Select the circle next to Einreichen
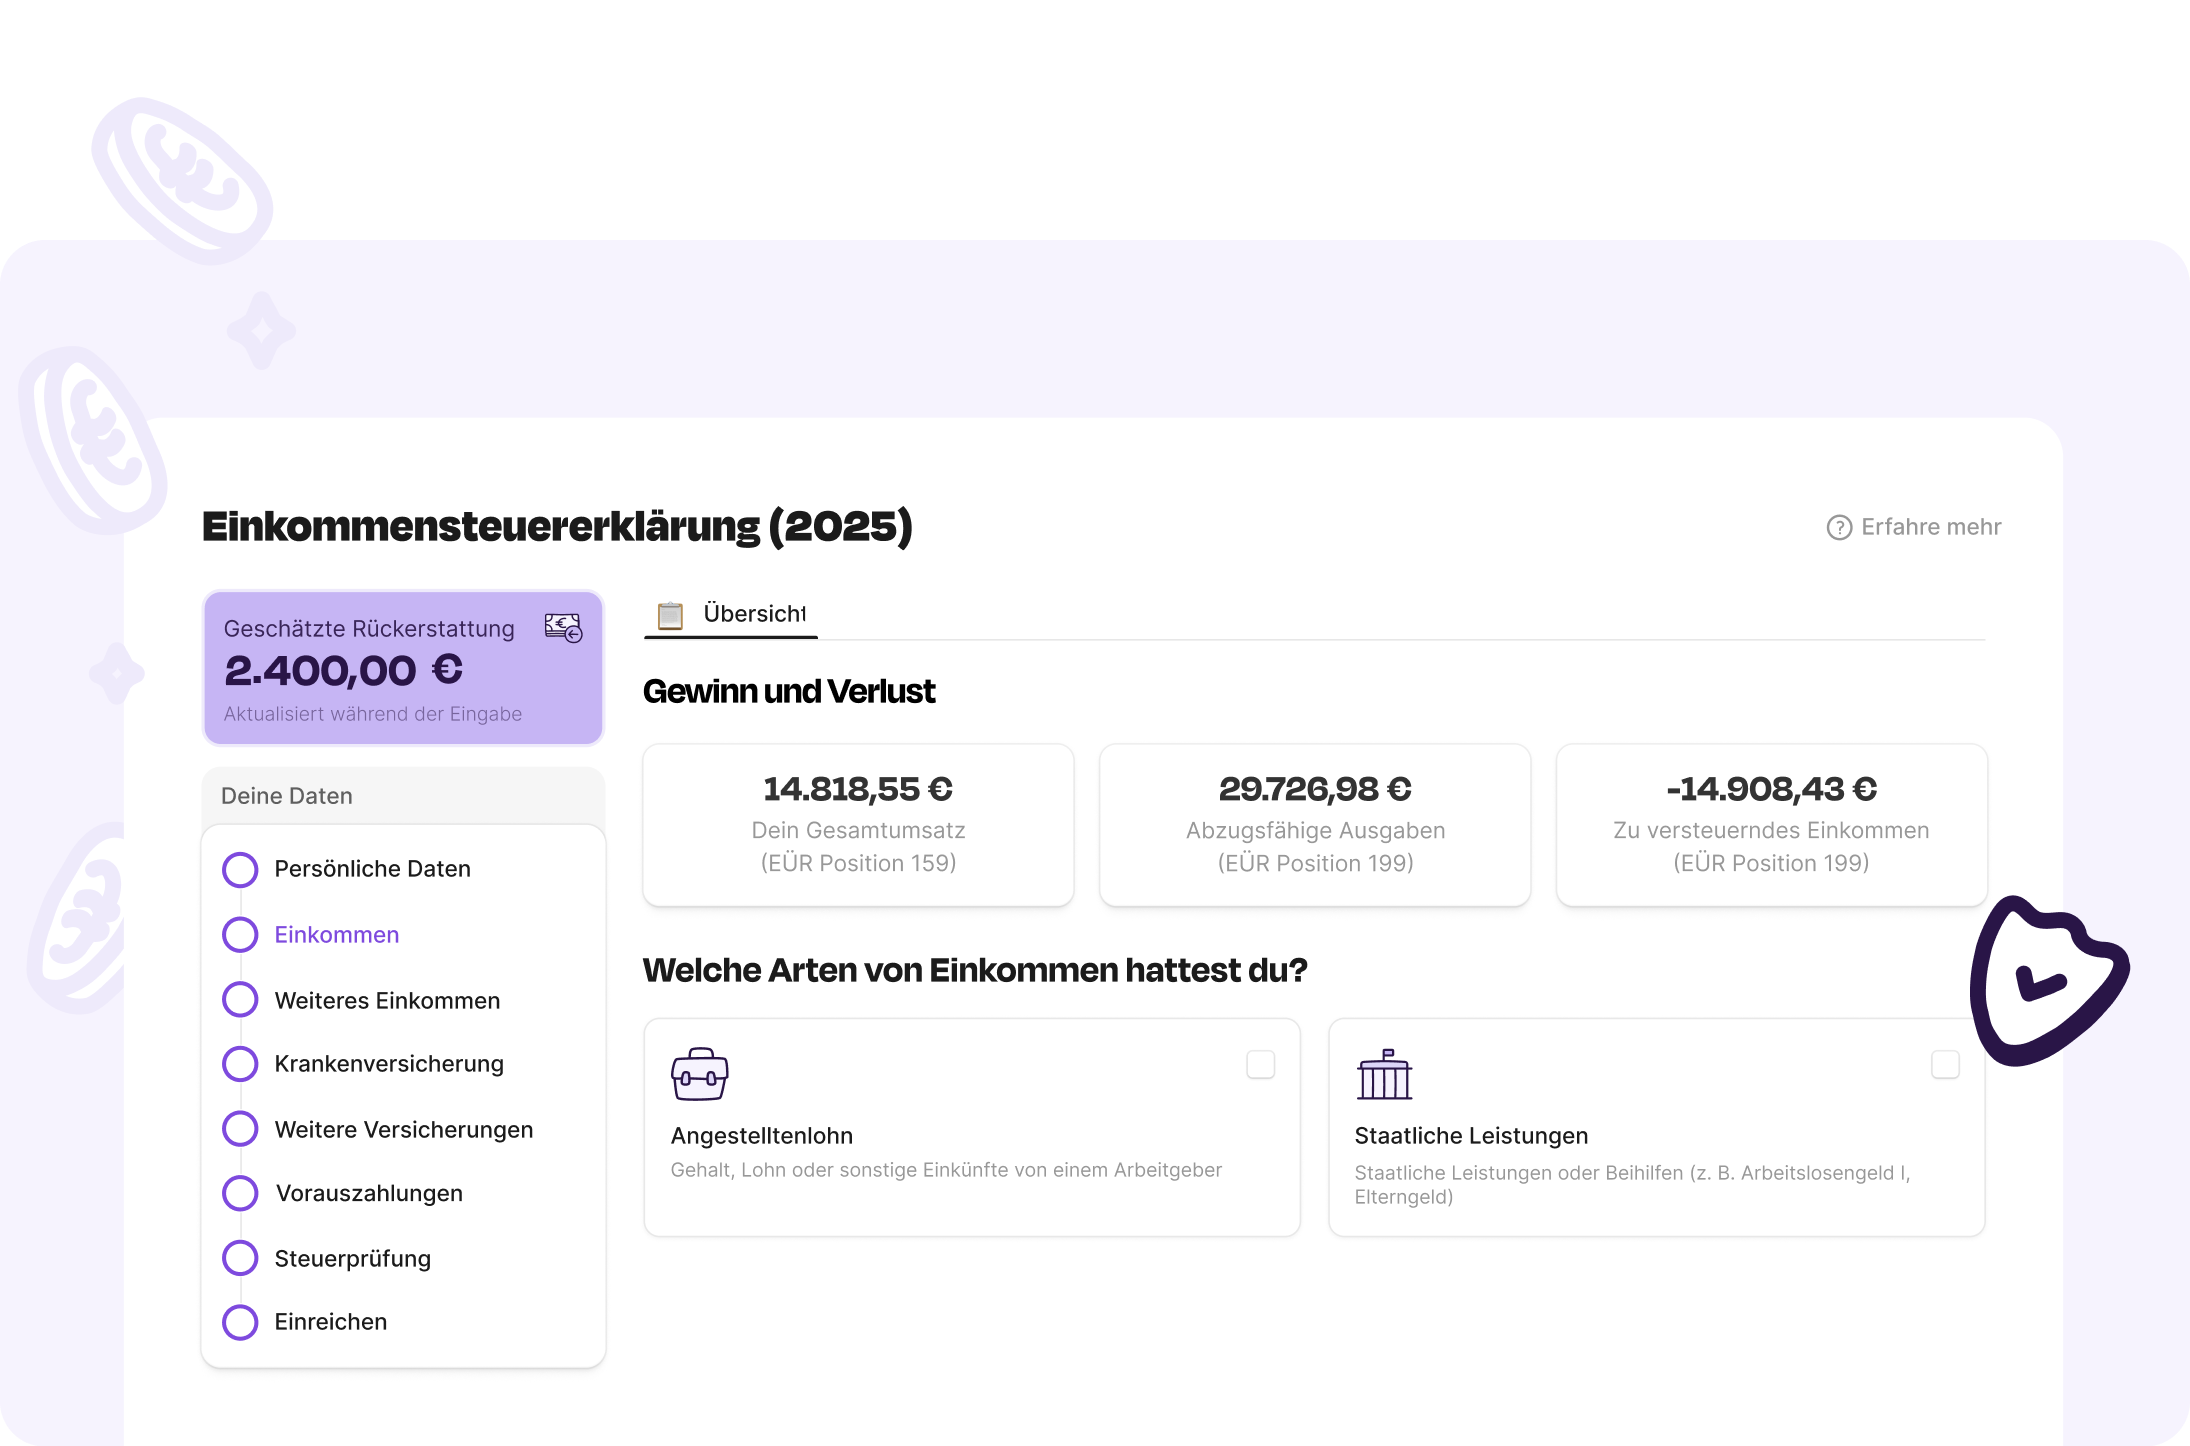This screenshot has height=1446, width=2190. [240, 1322]
